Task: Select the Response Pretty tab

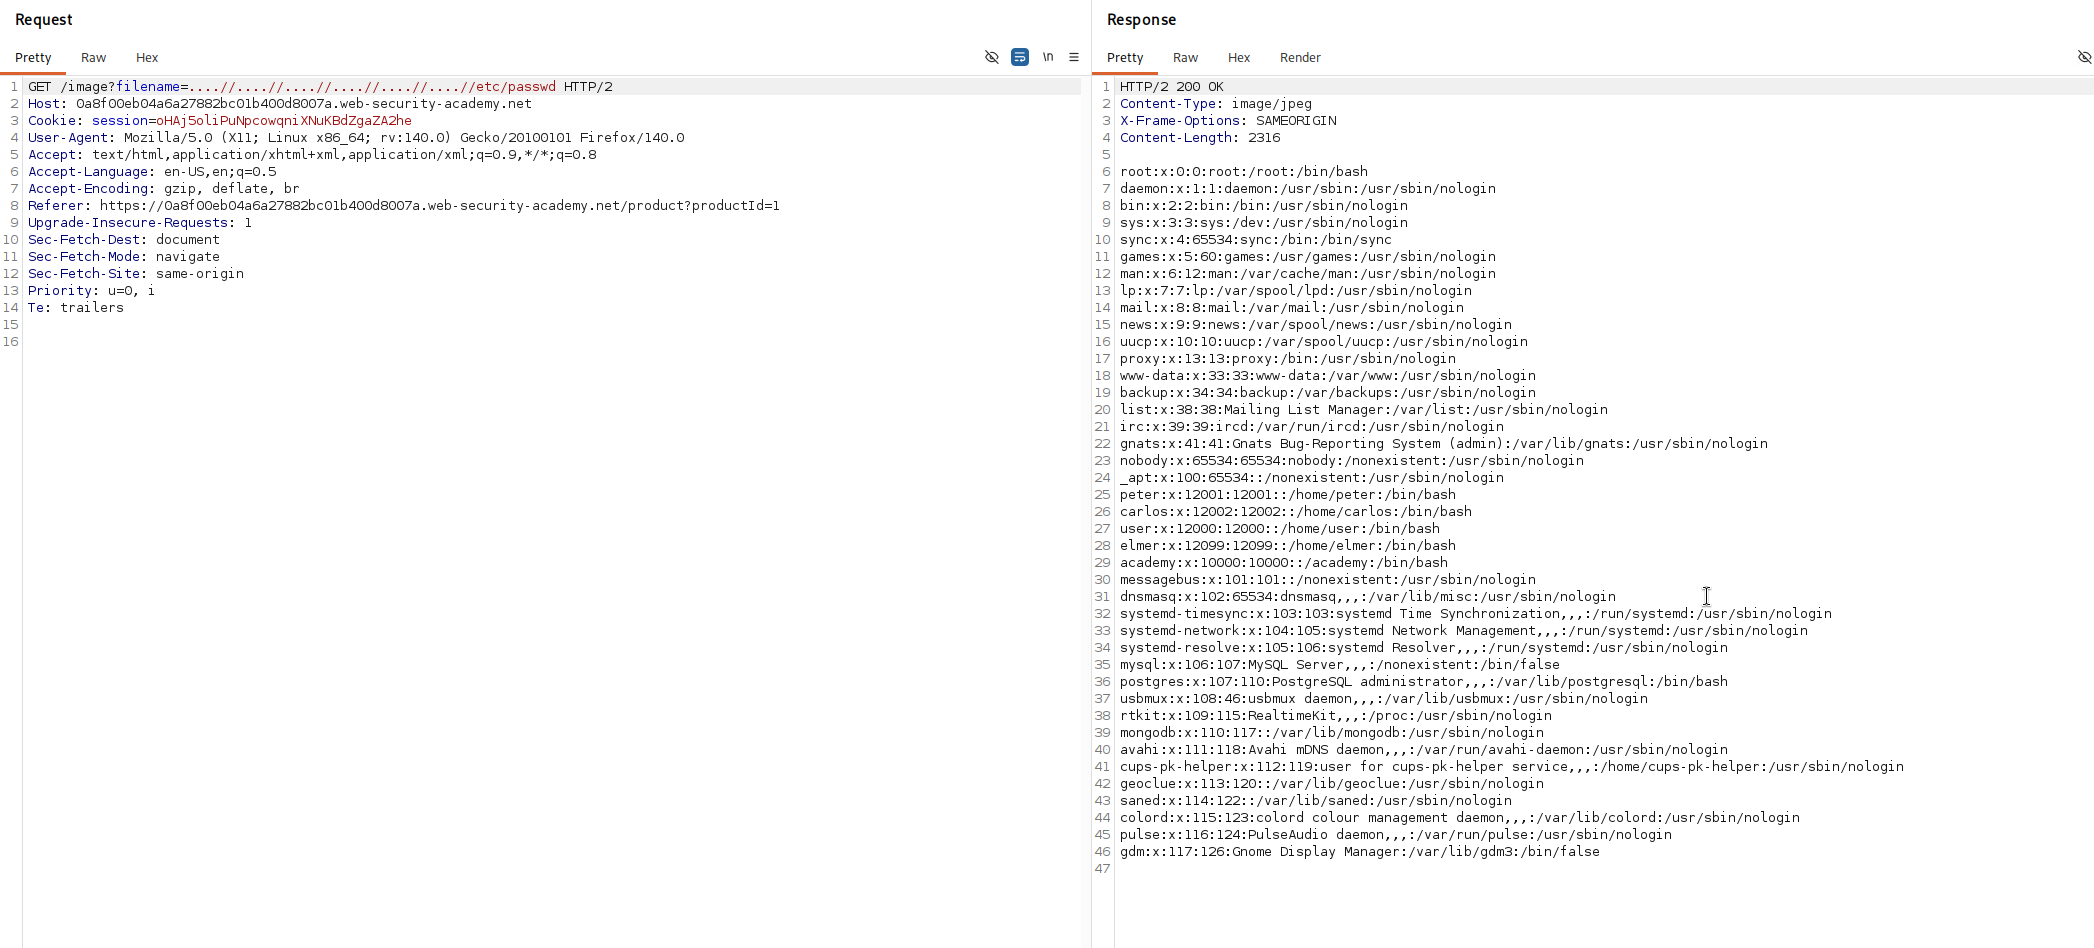Action: pyautogui.click(x=1125, y=58)
